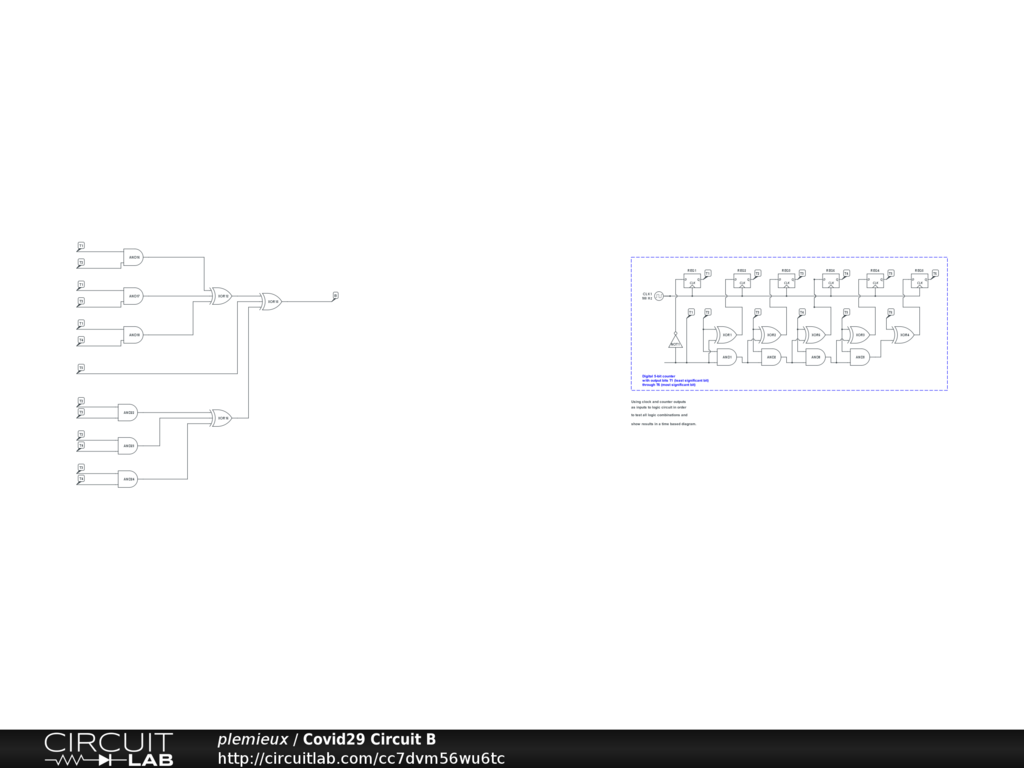Viewport: 1024px width, 768px height.
Task: Select the output node label B
Action: point(335,295)
